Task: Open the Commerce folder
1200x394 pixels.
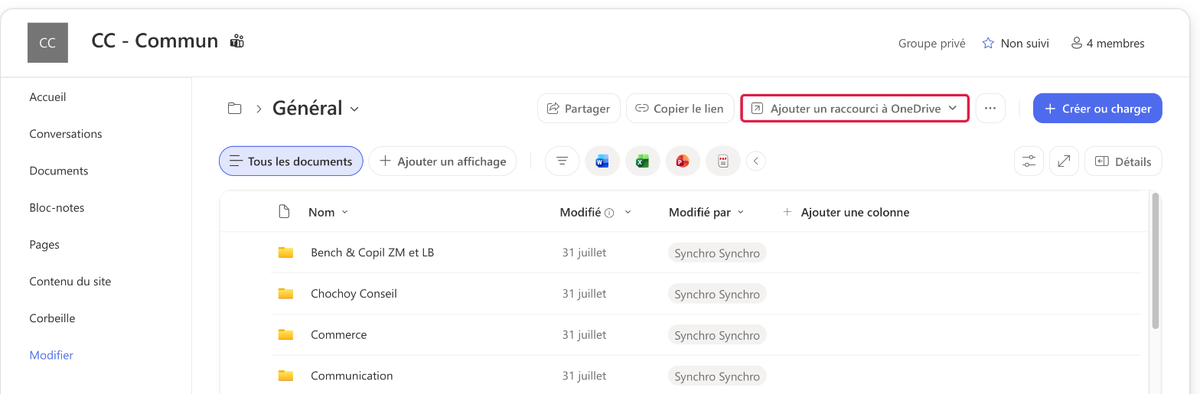Action: click(x=339, y=335)
